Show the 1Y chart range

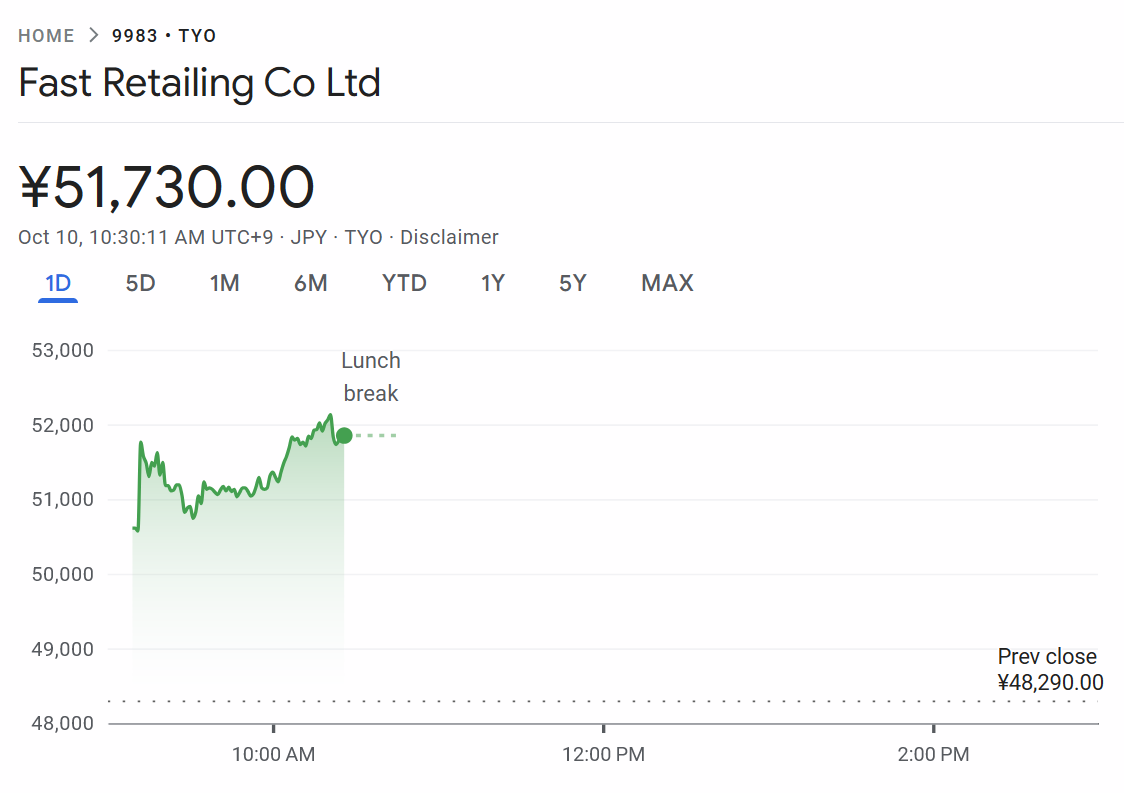coord(492,283)
